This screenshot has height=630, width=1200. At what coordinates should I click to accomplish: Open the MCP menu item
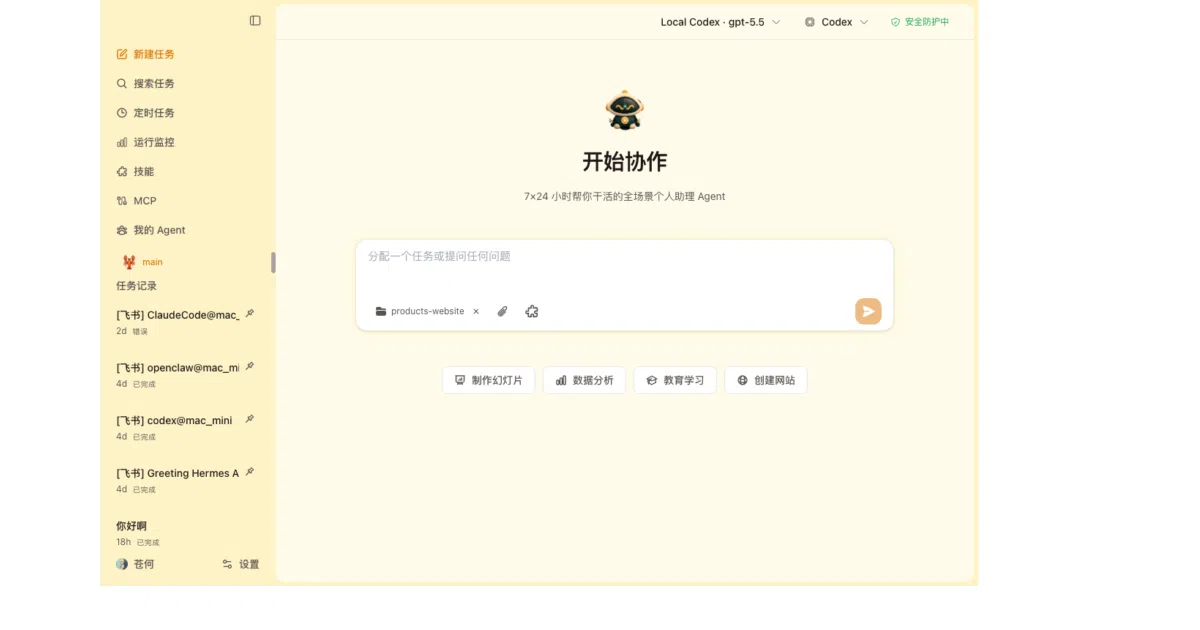point(136,201)
